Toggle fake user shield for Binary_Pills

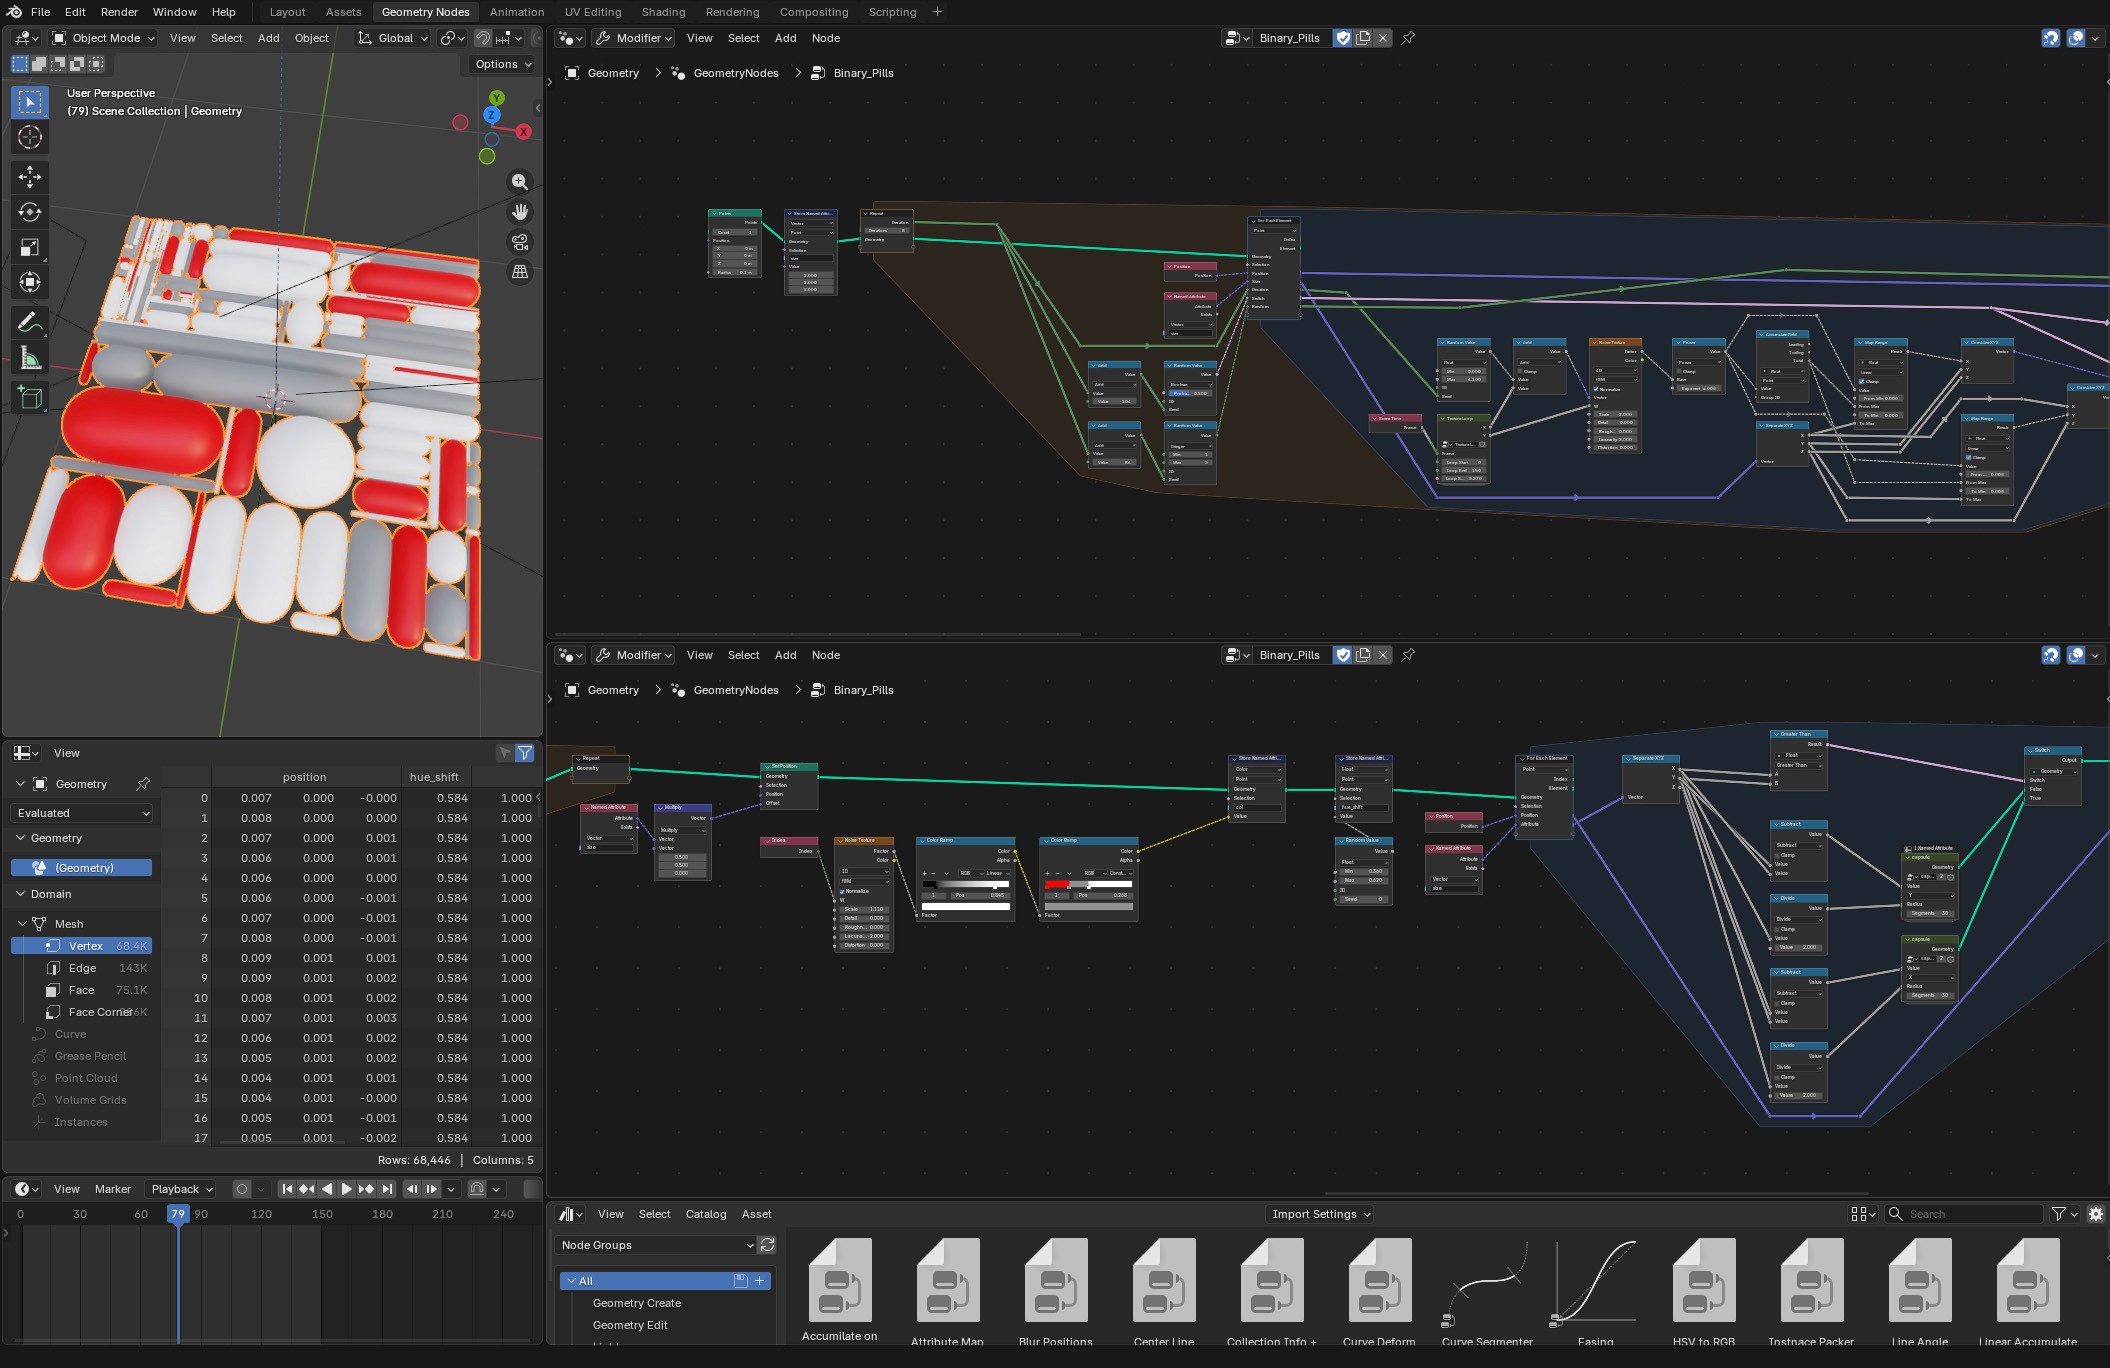[x=1343, y=38]
